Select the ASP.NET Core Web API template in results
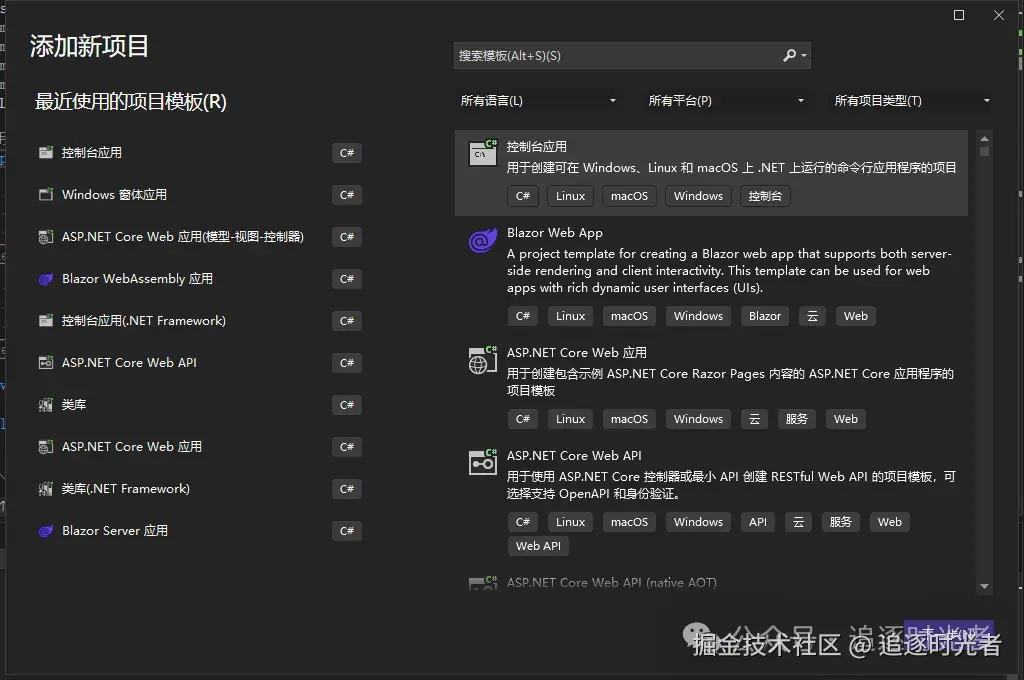Viewport: 1024px width, 680px height. pyautogui.click(x=711, y=500)
